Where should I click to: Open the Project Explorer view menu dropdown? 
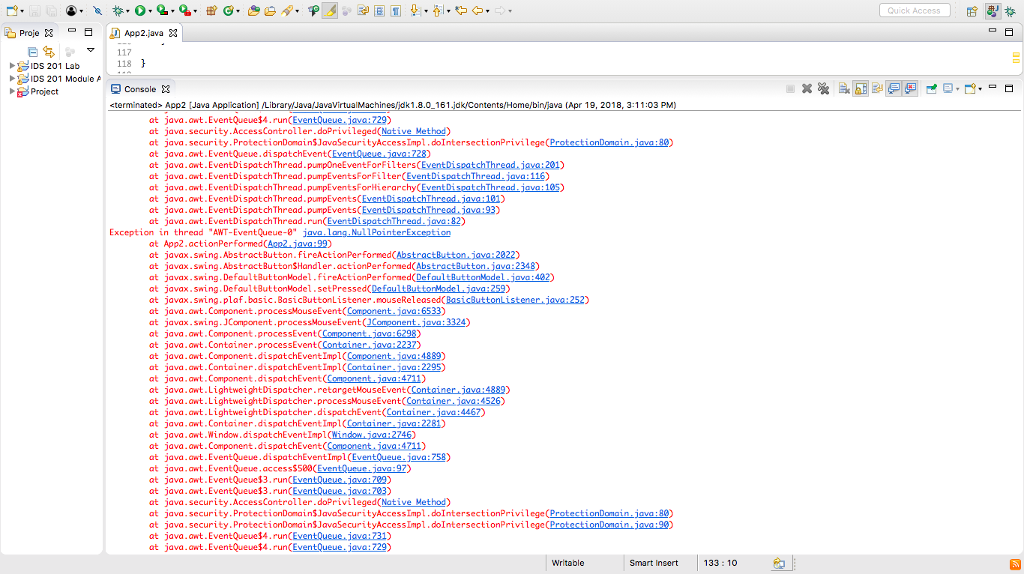pos(91,50)
